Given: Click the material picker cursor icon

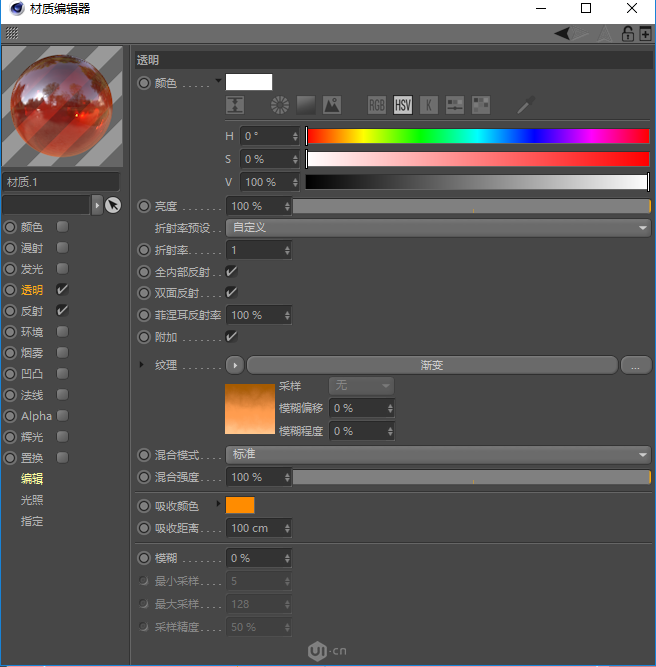Looking at the screenshot, I should 113,205.
